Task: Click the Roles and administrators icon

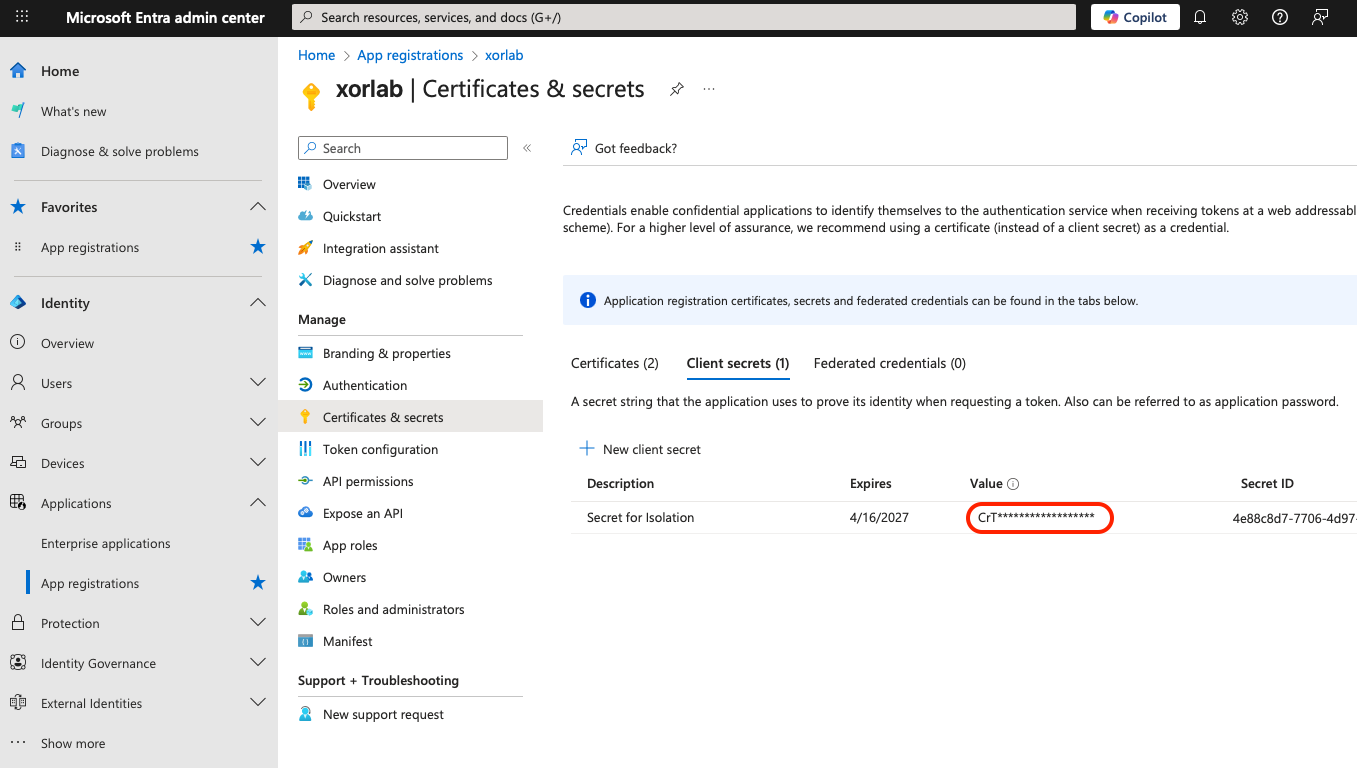Action: point(306,609)
